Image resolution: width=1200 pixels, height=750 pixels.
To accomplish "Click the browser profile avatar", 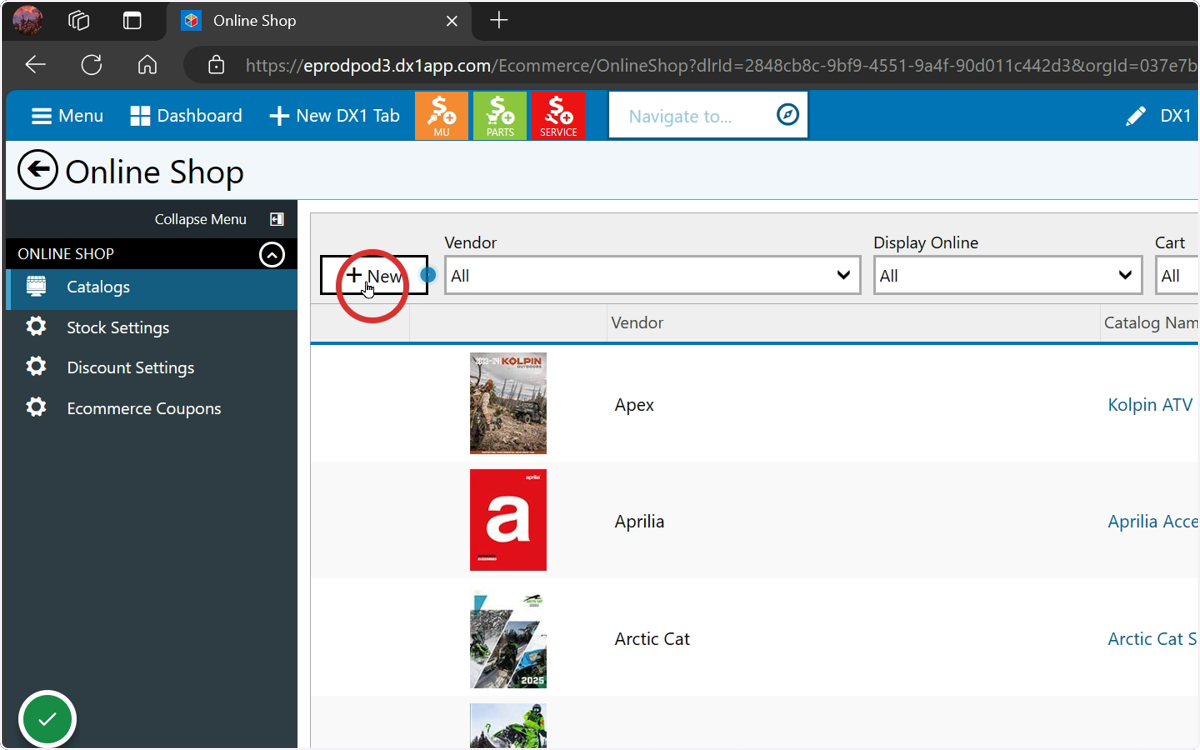I will [27, 20].
